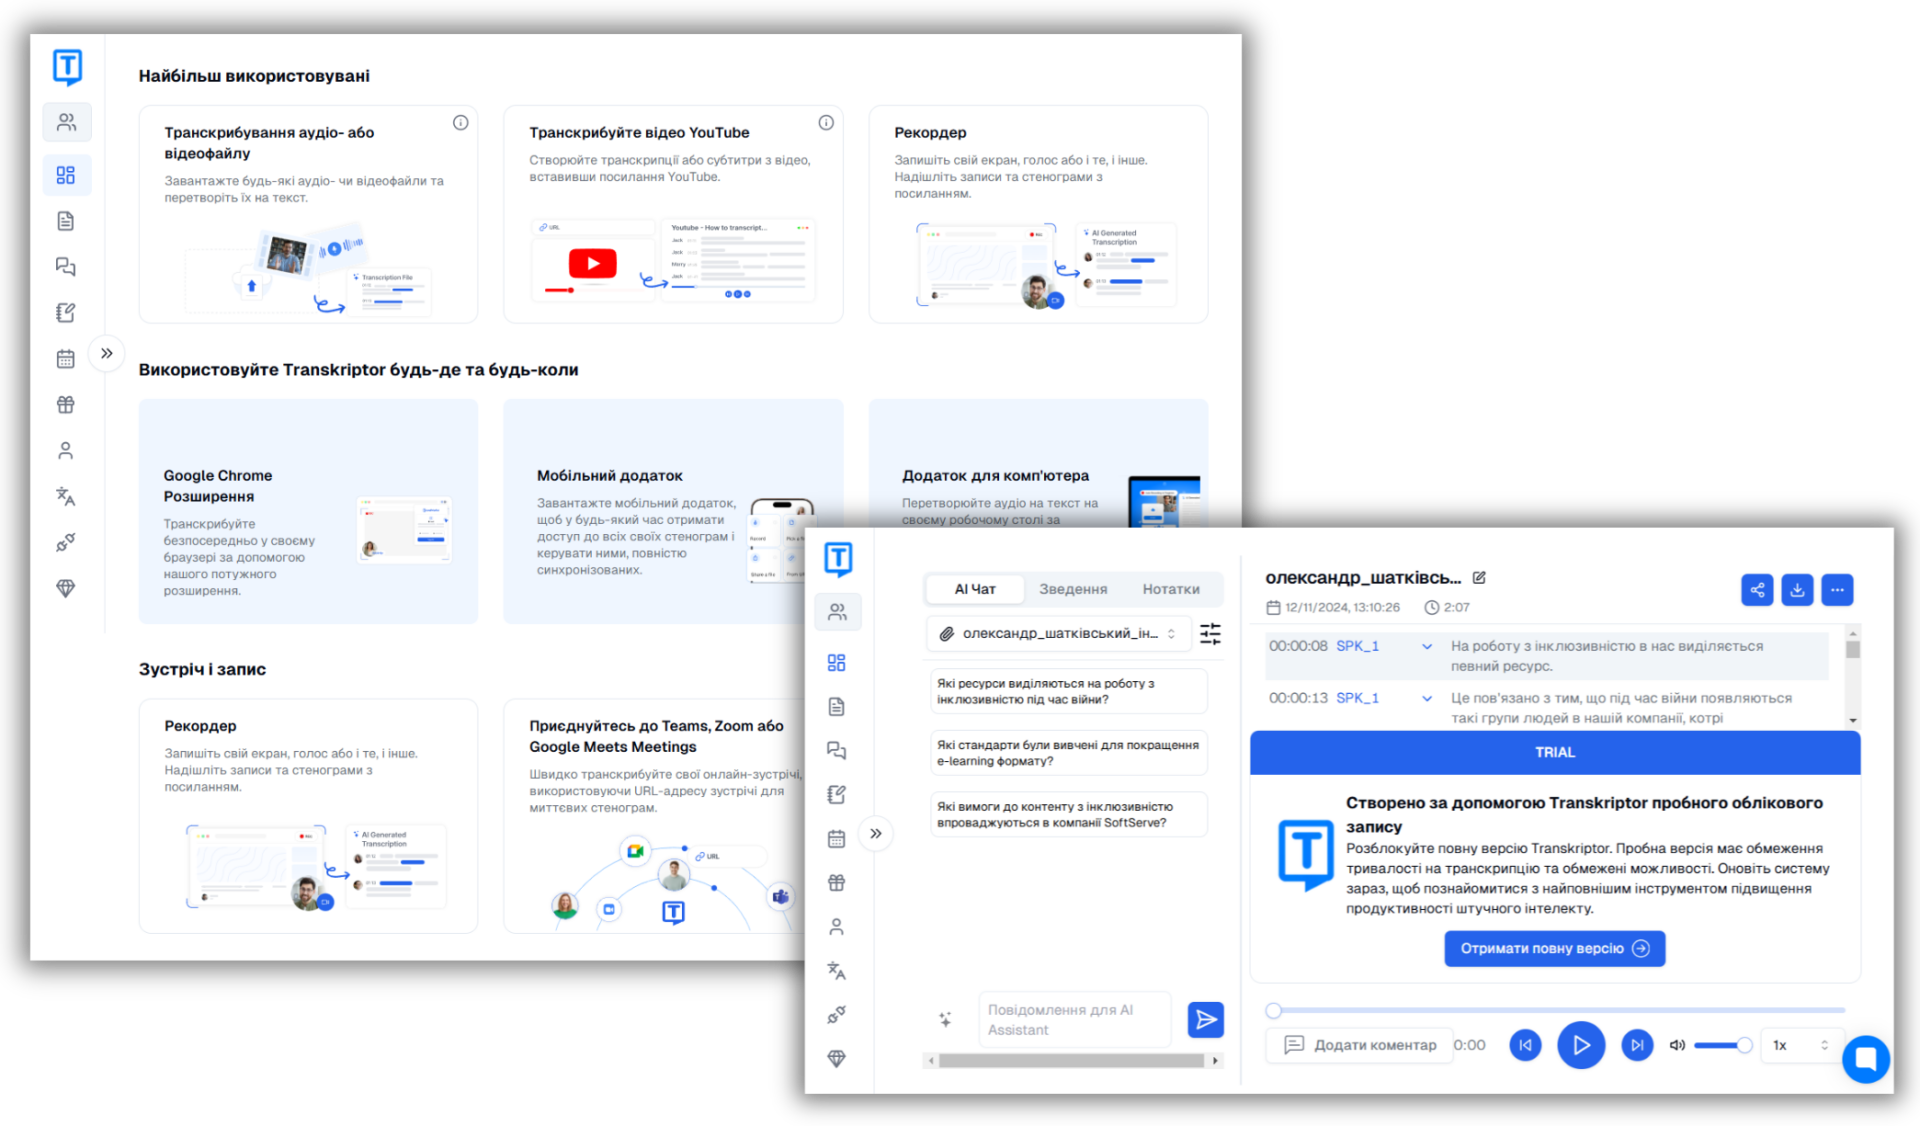Click the gift icon in the back window sidebar
Screen dimensions: 1920x1126
[x=66, y=405]
